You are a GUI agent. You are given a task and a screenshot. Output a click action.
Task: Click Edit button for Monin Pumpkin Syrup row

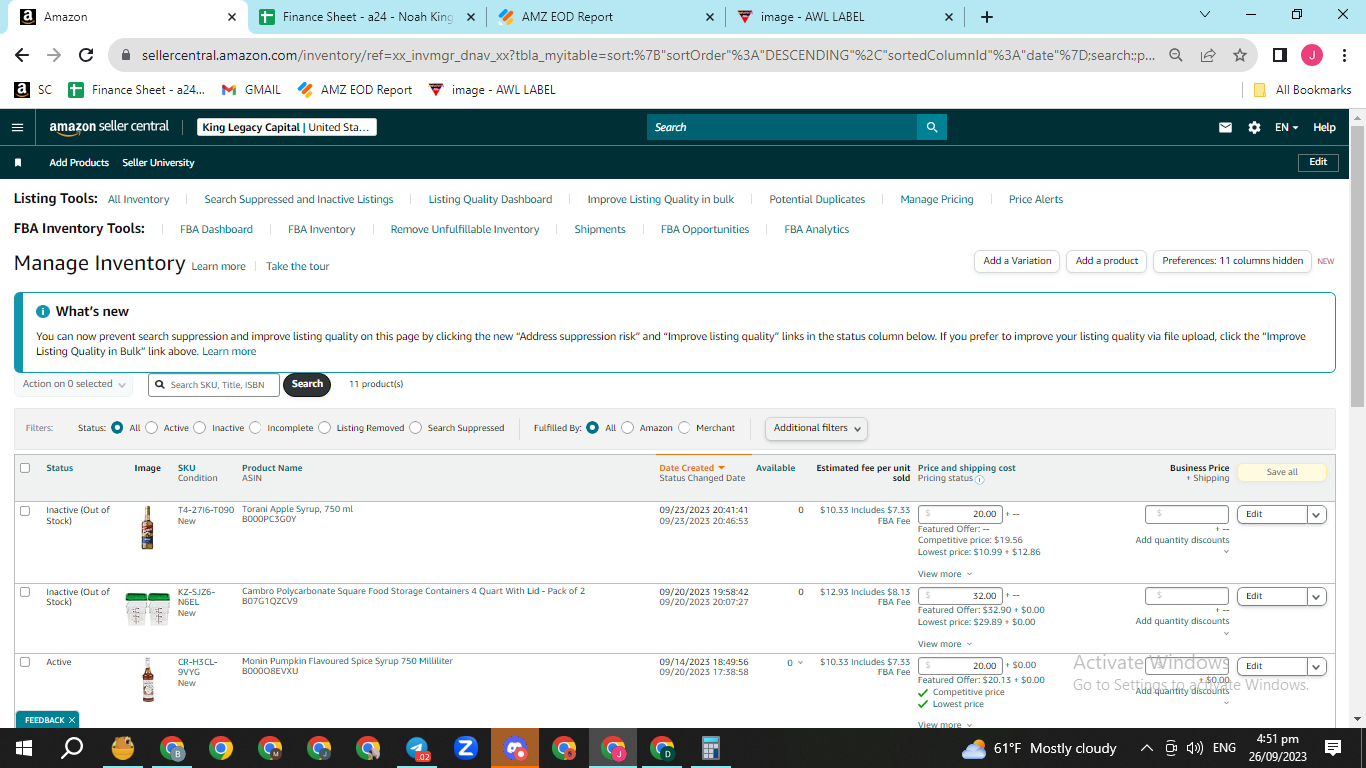point(1272,666)
